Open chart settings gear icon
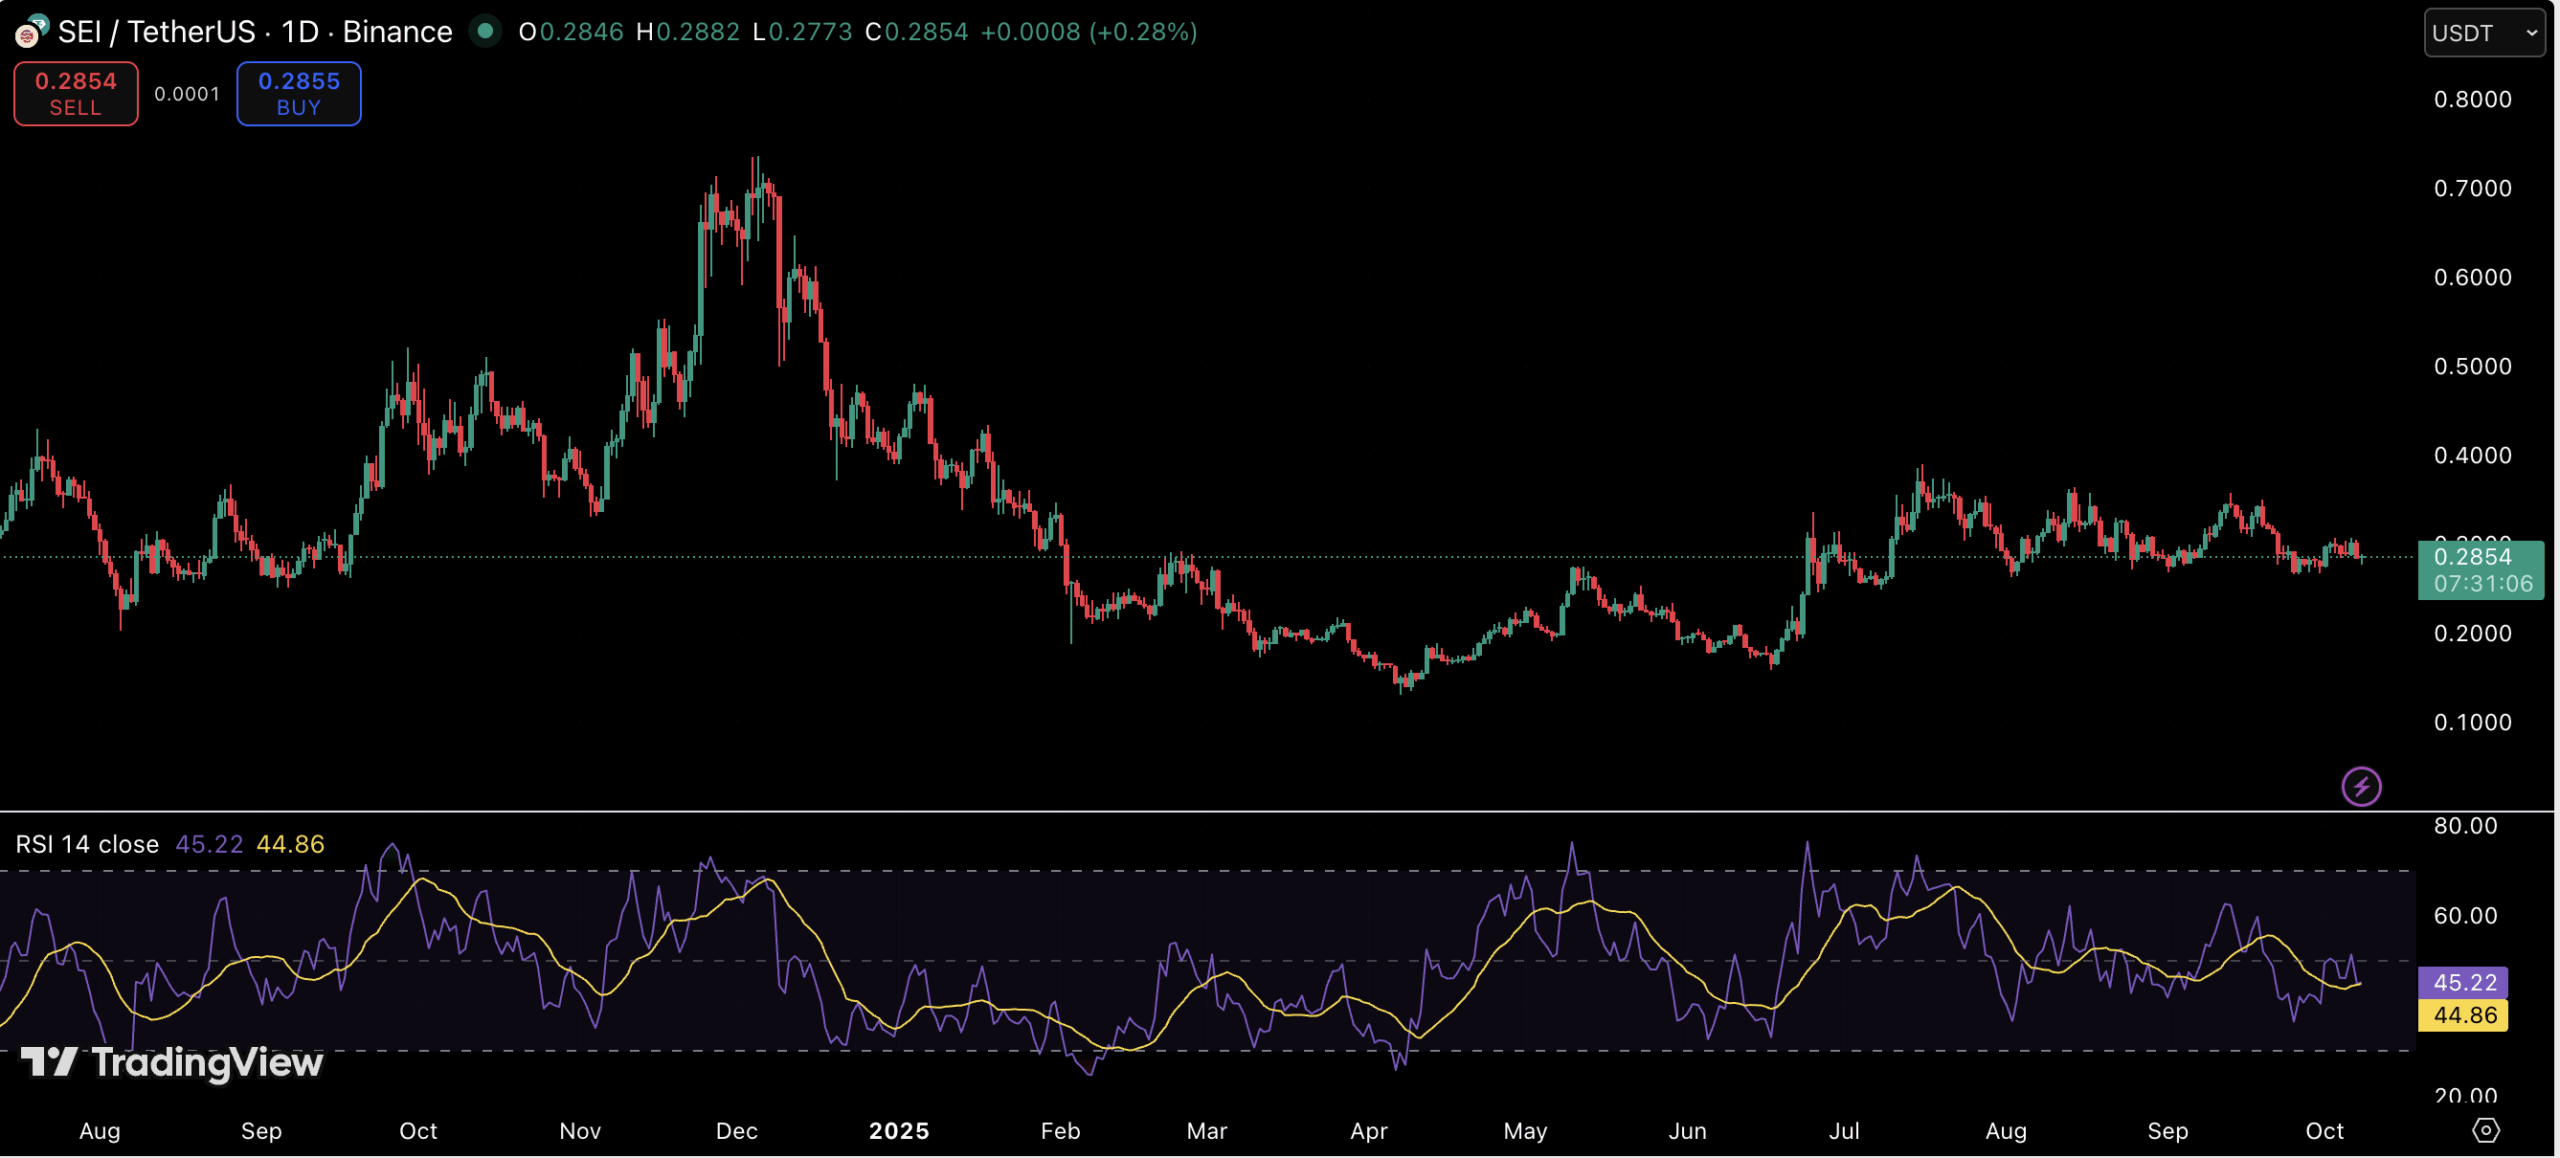 tap(2485, 1131)
